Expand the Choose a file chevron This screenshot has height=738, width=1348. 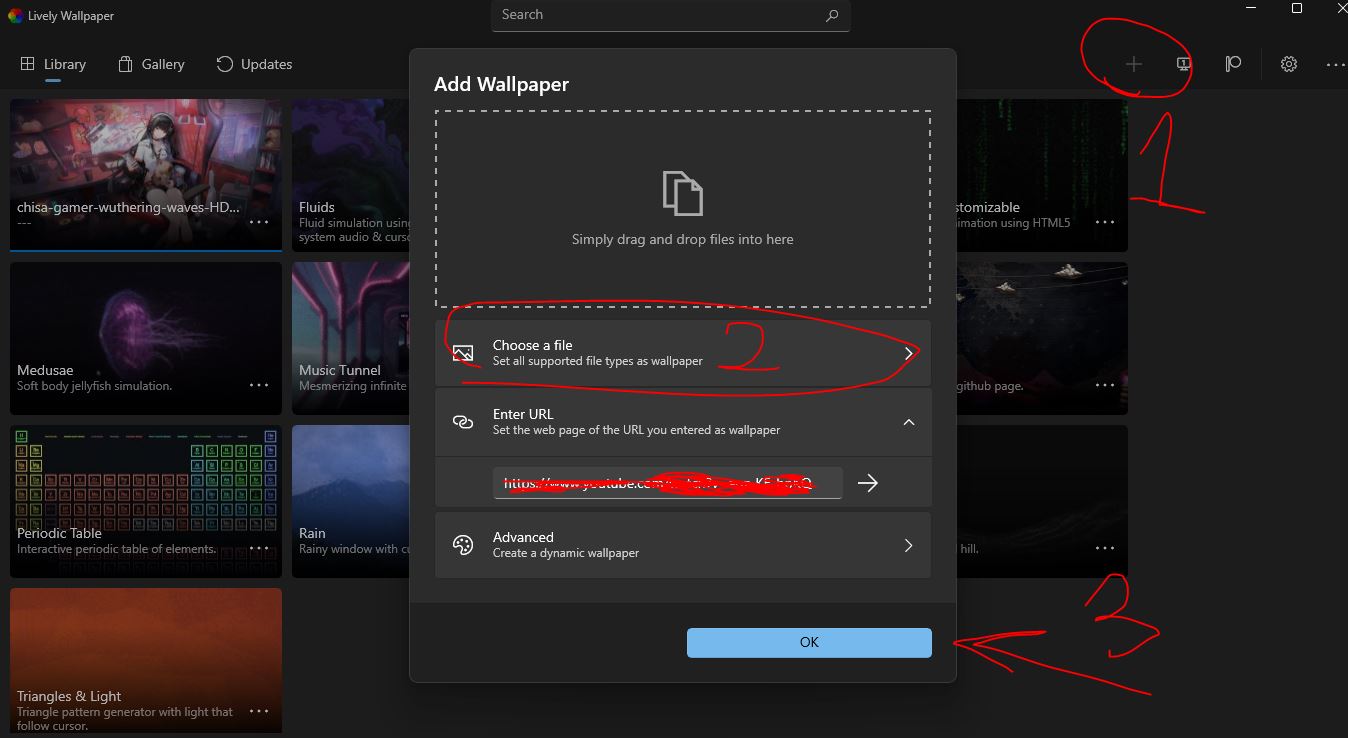tap(908, 353)
